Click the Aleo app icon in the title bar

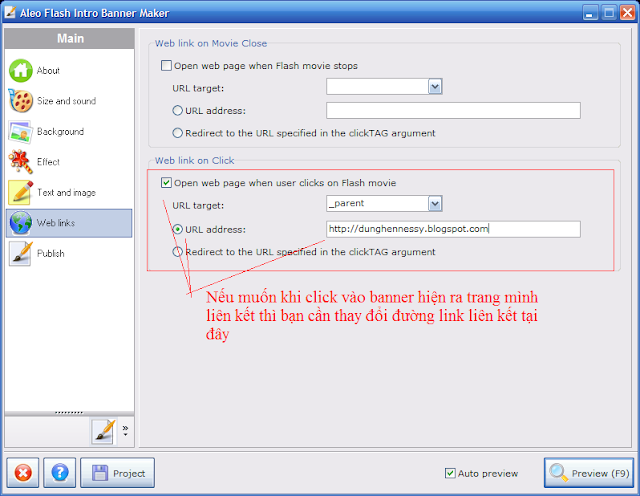coord(10,13)
